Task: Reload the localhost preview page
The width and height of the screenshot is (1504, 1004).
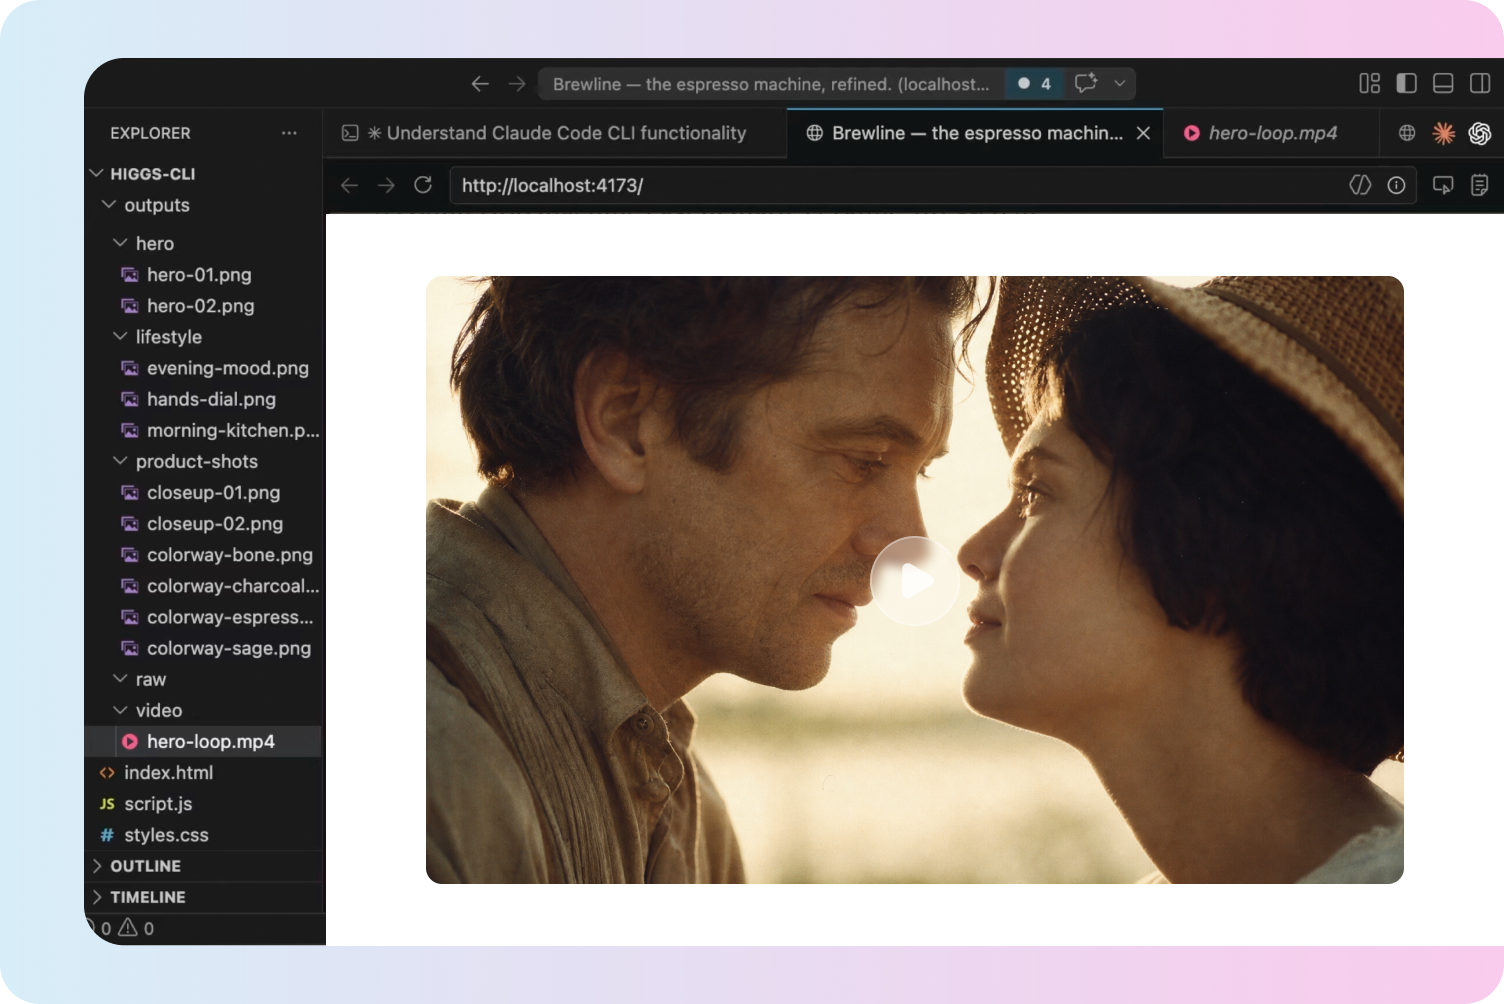Action: 423,185
